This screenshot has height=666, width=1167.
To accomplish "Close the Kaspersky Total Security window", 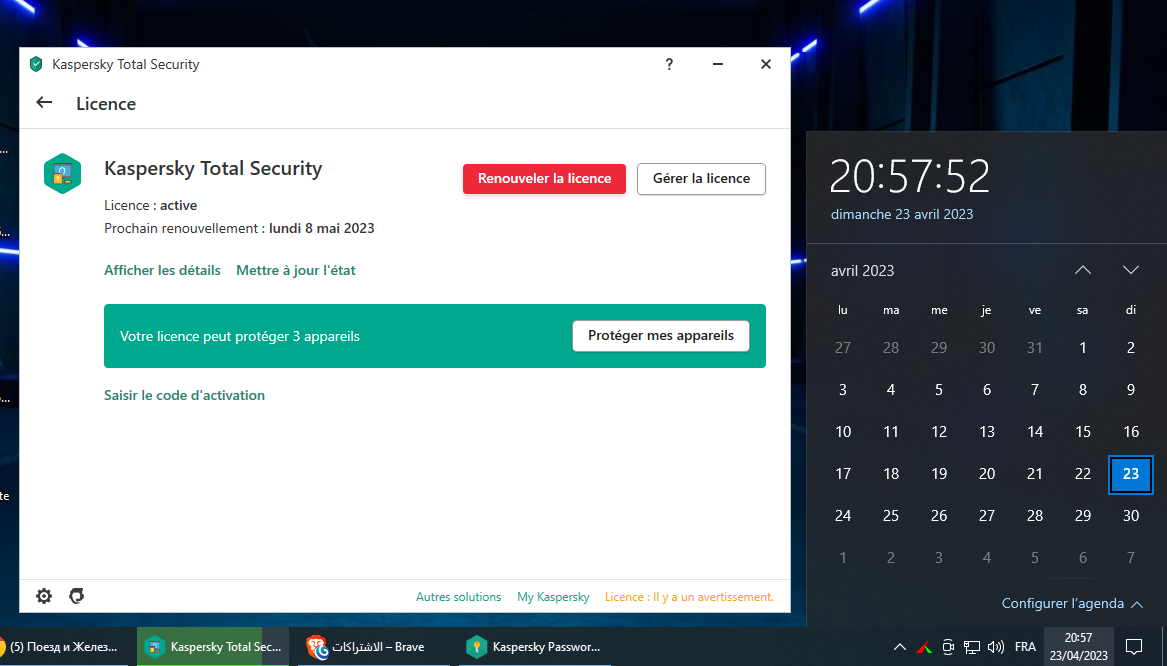I will (765, 64).
